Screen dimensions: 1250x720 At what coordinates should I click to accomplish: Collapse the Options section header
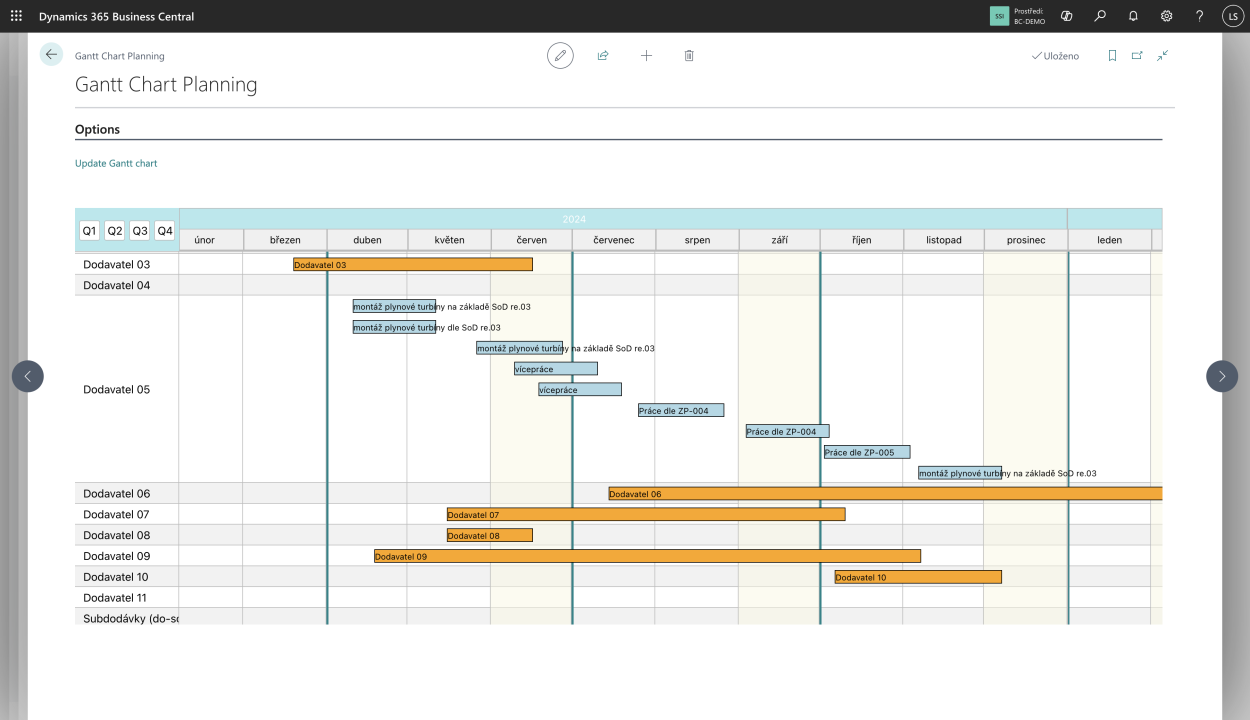(98, 130)
